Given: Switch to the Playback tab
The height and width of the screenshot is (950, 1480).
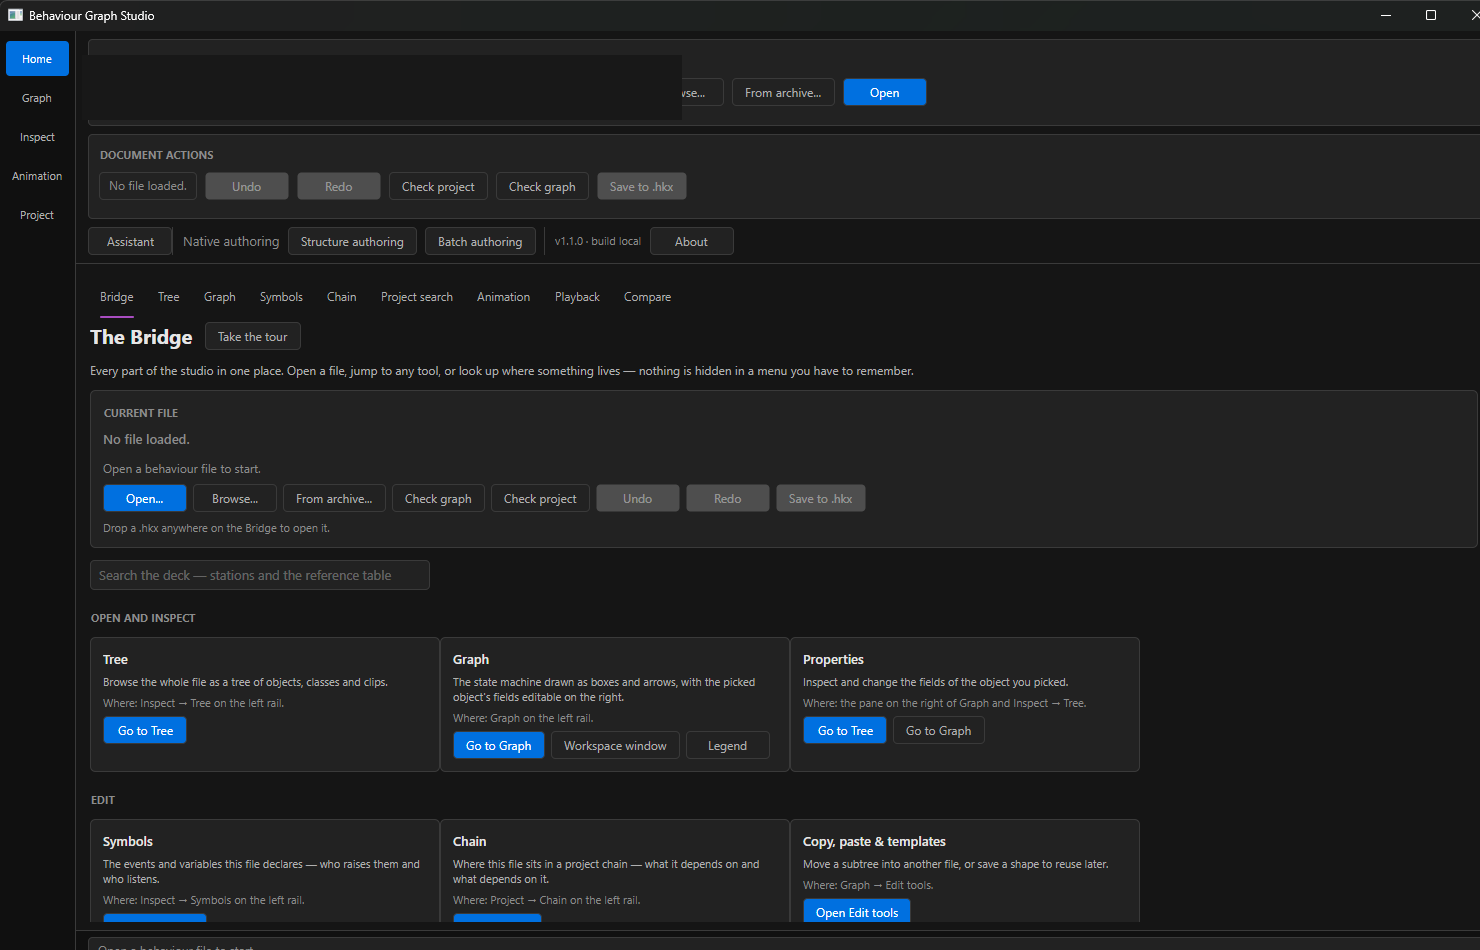Looking at the screenshot, I should coord(577,297).
